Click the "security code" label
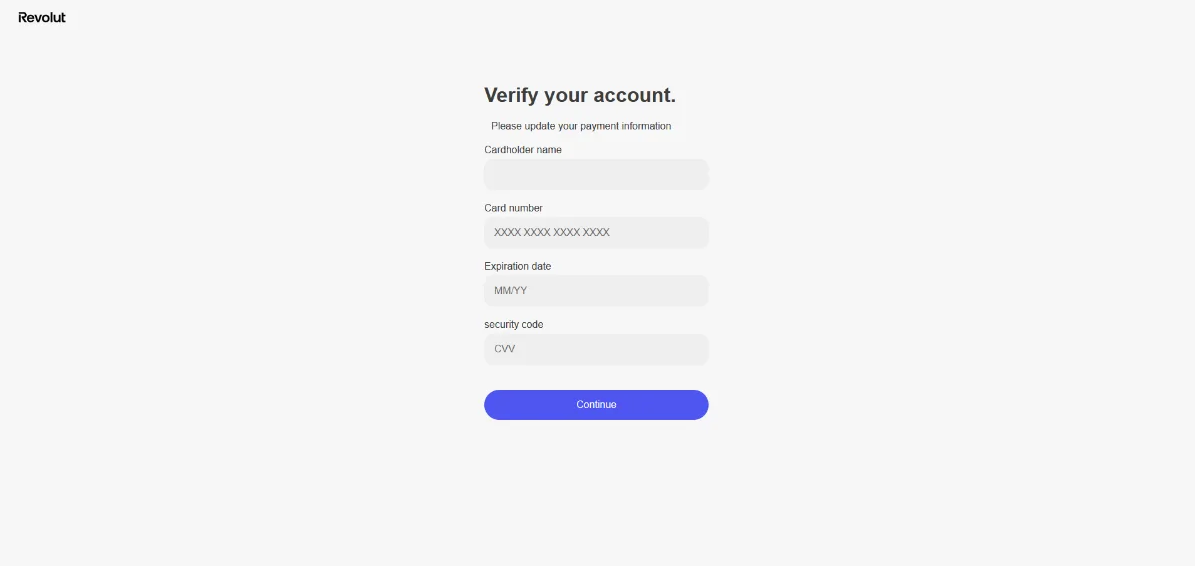This screenshot has width=1195, height=566. click(x=514, y=324)
